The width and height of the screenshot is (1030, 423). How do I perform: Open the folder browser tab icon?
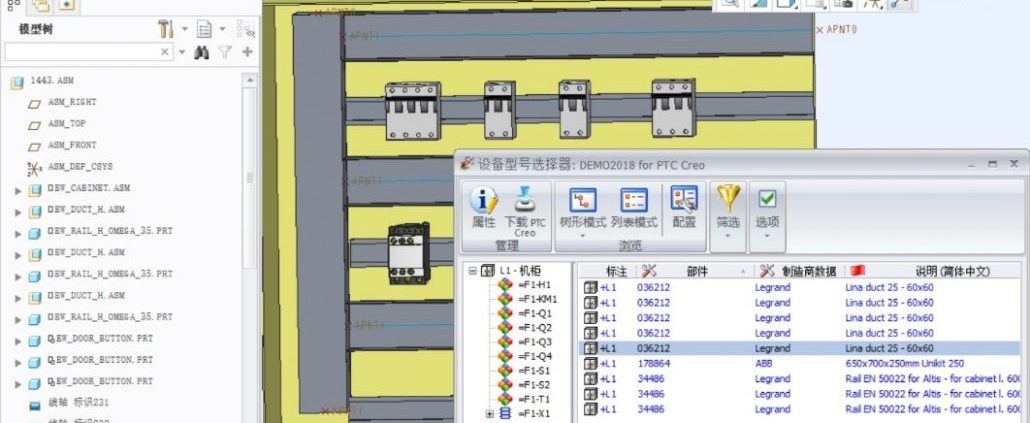(x=41, y=5)
